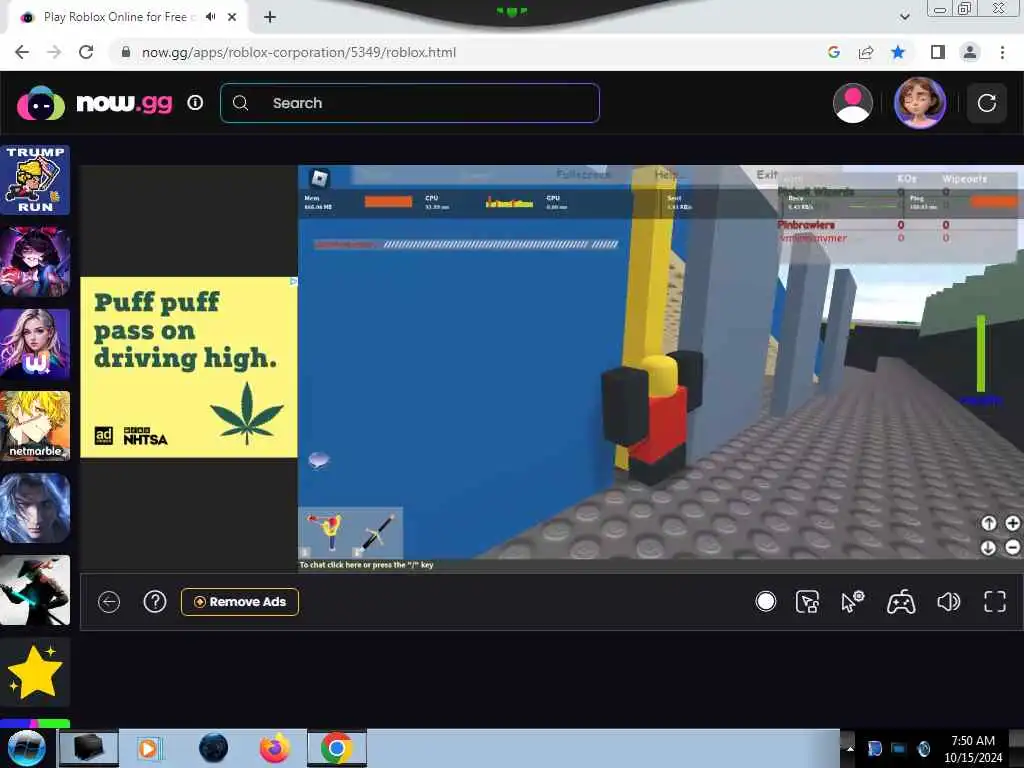Click the camera tilt down arrow
The height and width of the screenshot is (768, 1024).
point(988,547)
